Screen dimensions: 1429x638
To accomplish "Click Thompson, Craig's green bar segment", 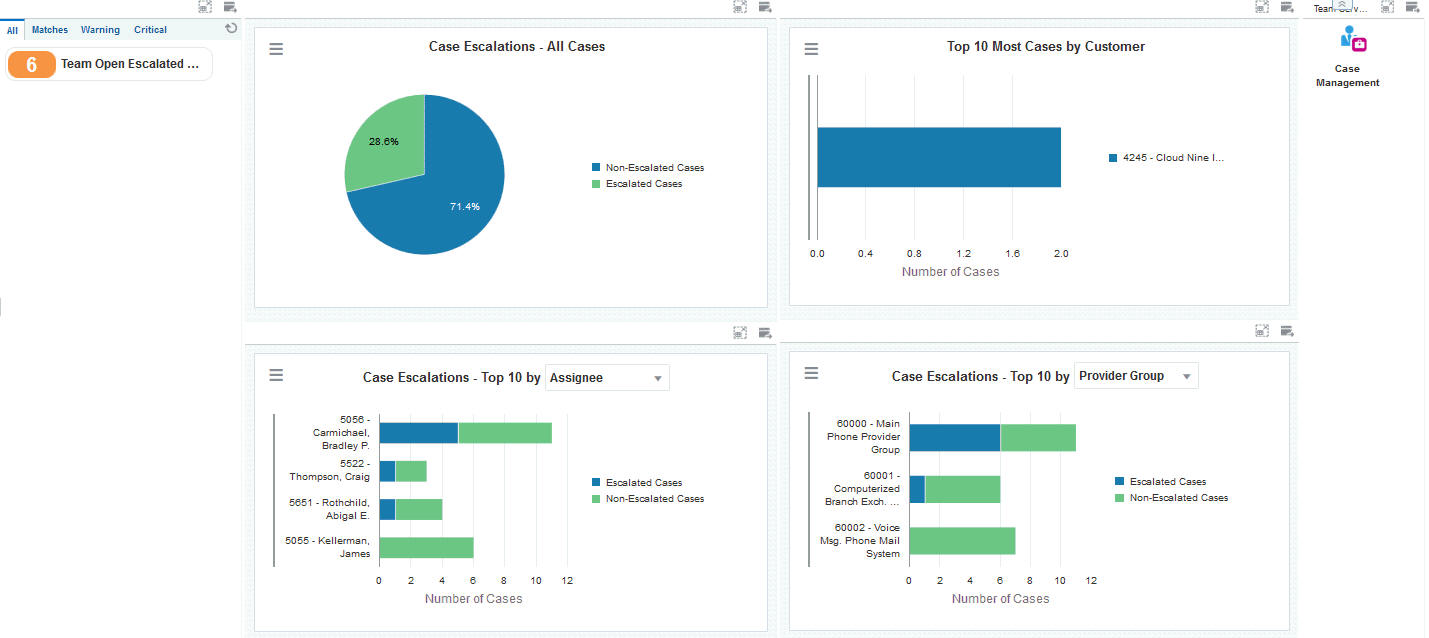I will click(x=411, y=471).
